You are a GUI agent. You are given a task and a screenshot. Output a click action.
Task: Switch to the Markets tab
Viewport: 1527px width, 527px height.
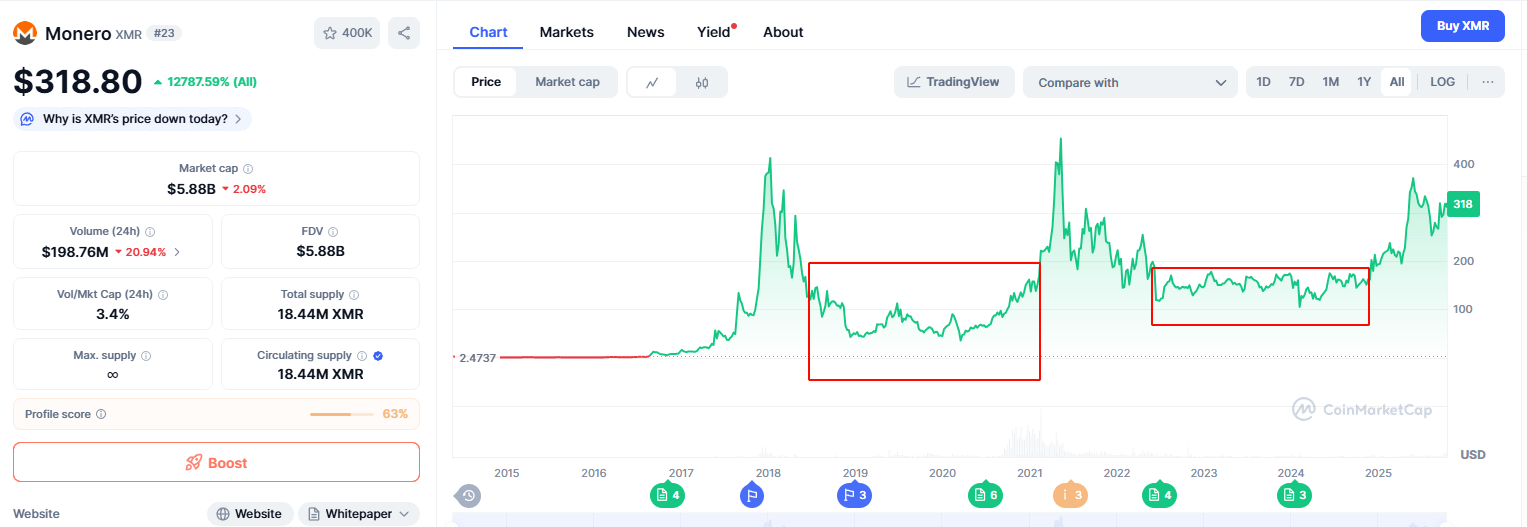pyautogui.click(x=566, y=32)
